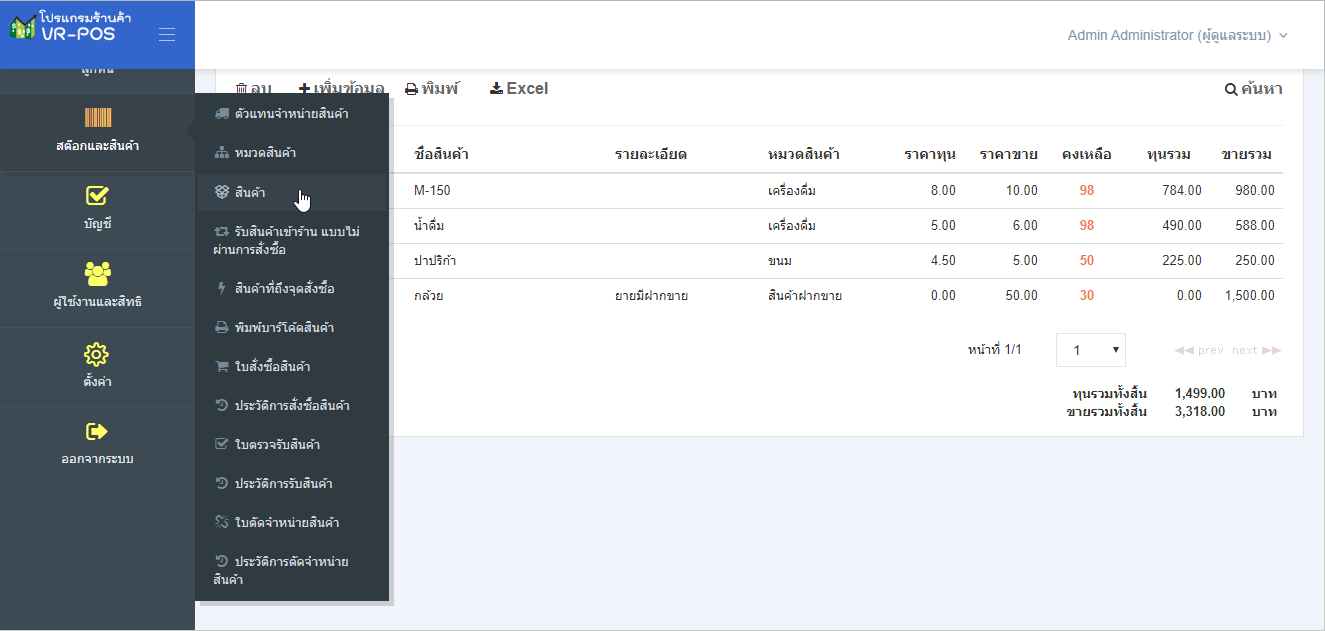
Task: Click the ปาปริก้า product name cell
Action: point(435,260)
